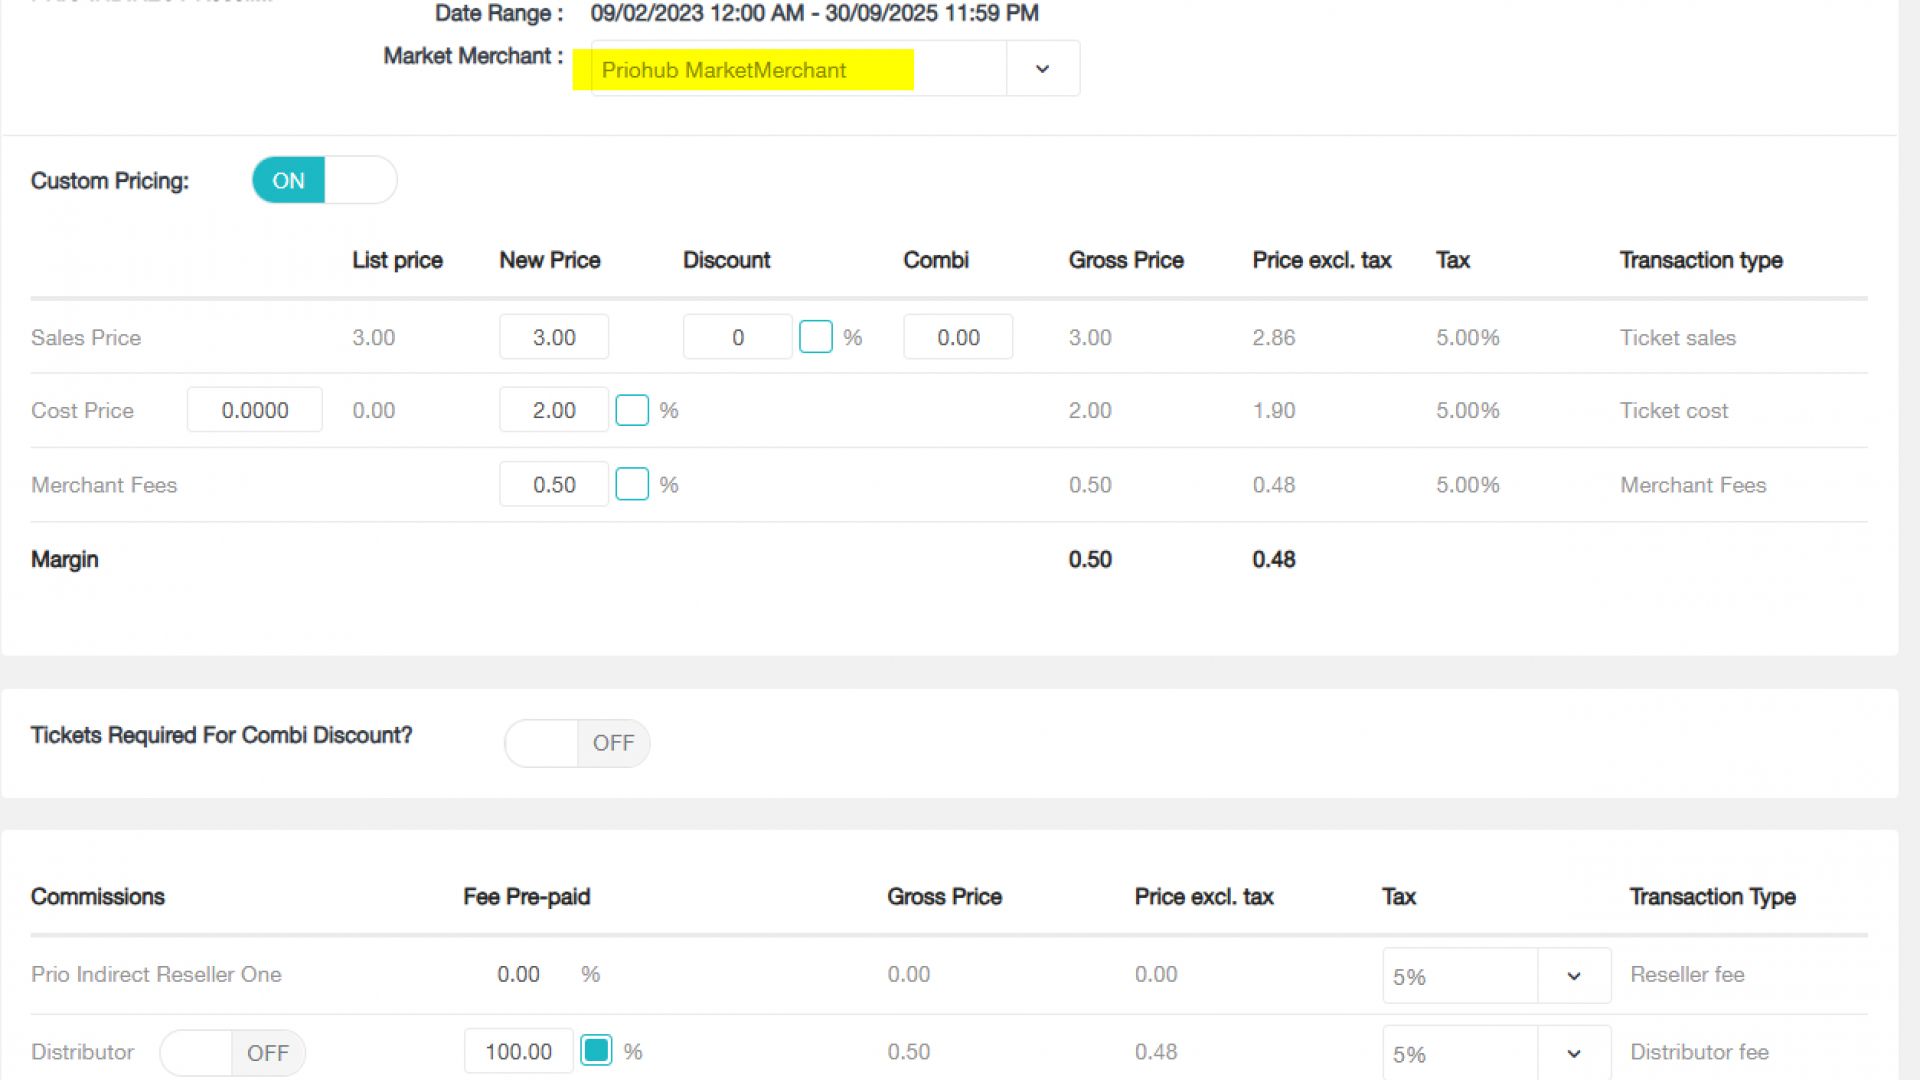Open the Market Merchant dropdown

coord(1042,68)
